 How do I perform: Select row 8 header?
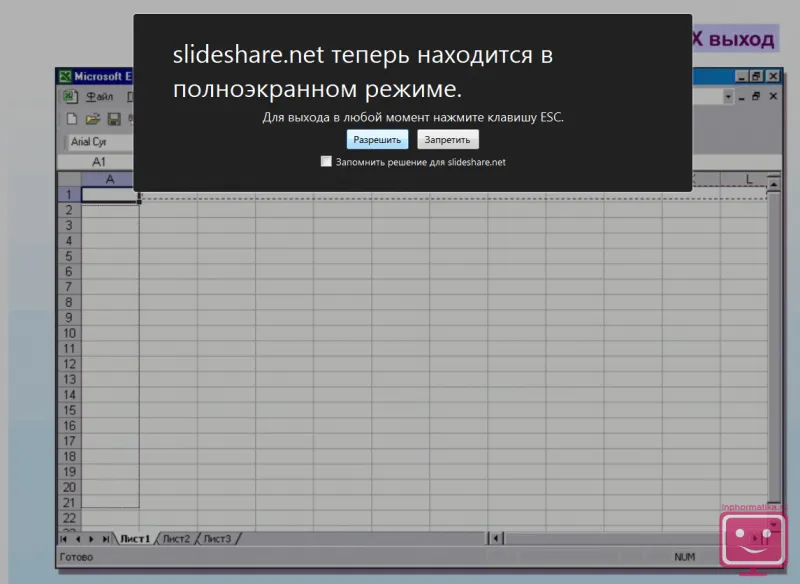coord(69,302)
